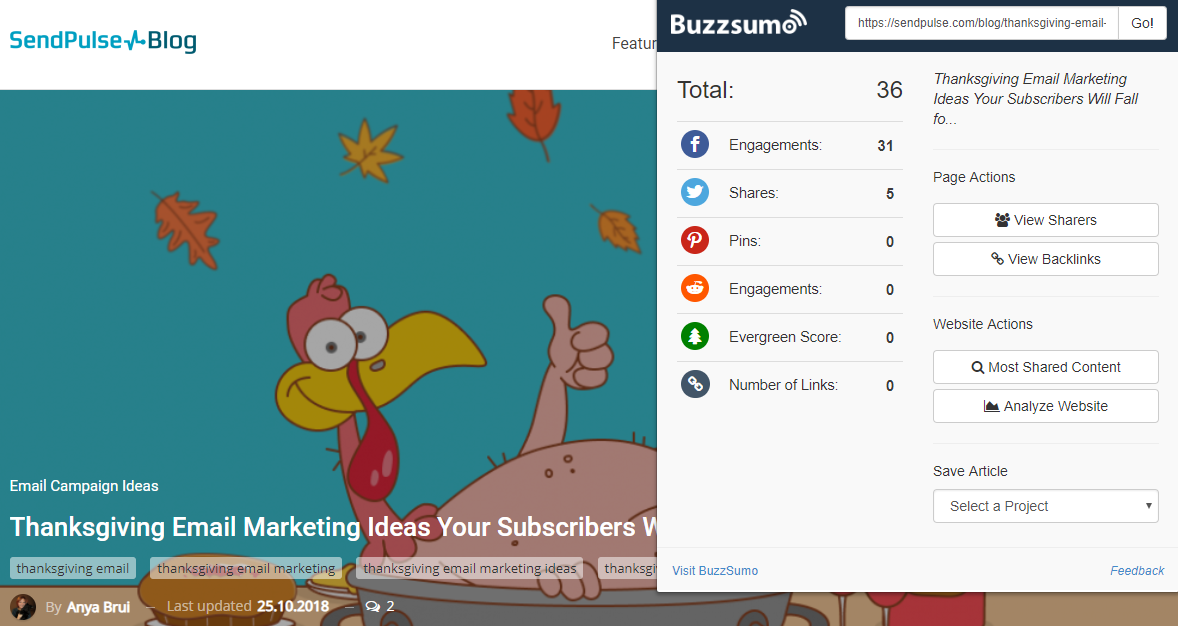
Task: Open View Backlinks
Action: click(x=1045, y=259)
